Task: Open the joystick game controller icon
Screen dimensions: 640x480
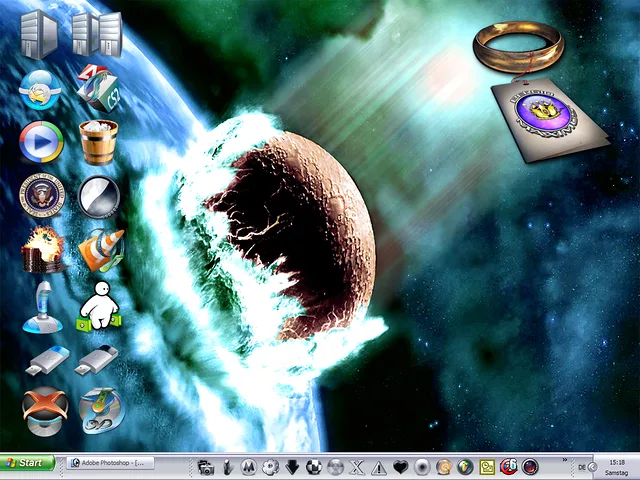Action: [x=43, y=307]
